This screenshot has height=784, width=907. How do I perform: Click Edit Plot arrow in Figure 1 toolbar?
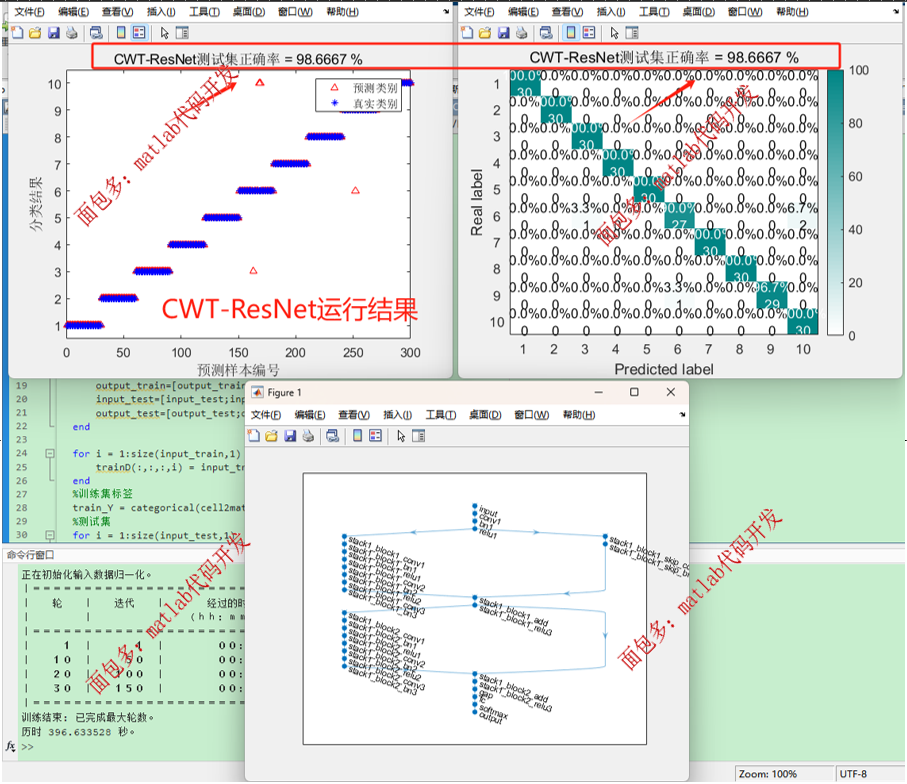click(x=401, y=436)
